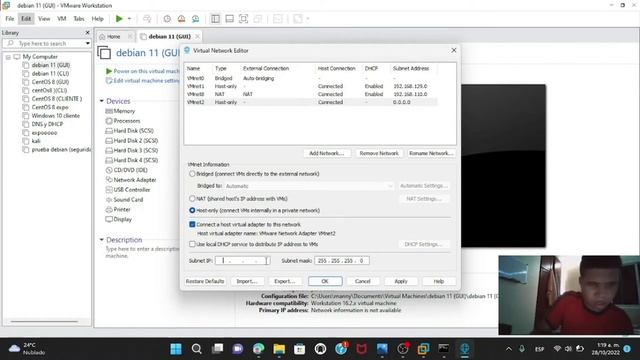
Task: Open the Power On dropdown arrow
Action: point(129,19)
